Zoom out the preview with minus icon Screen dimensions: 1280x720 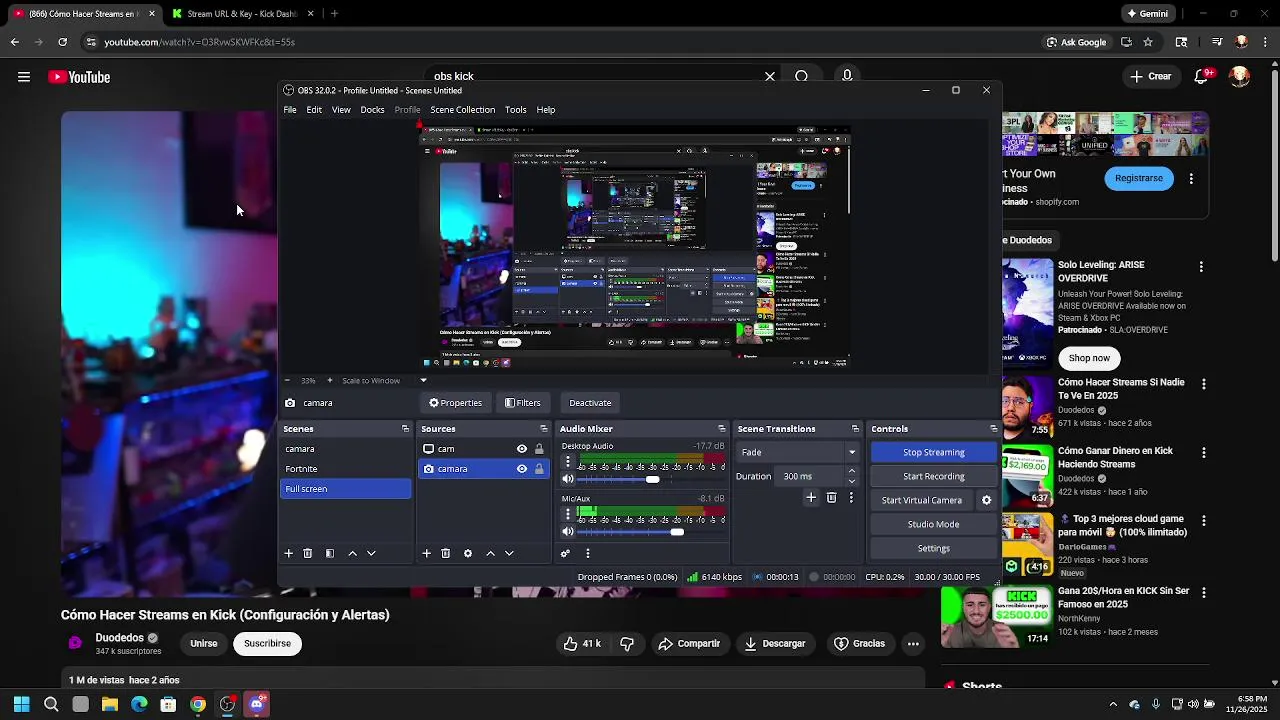click(x=288, y=380)
